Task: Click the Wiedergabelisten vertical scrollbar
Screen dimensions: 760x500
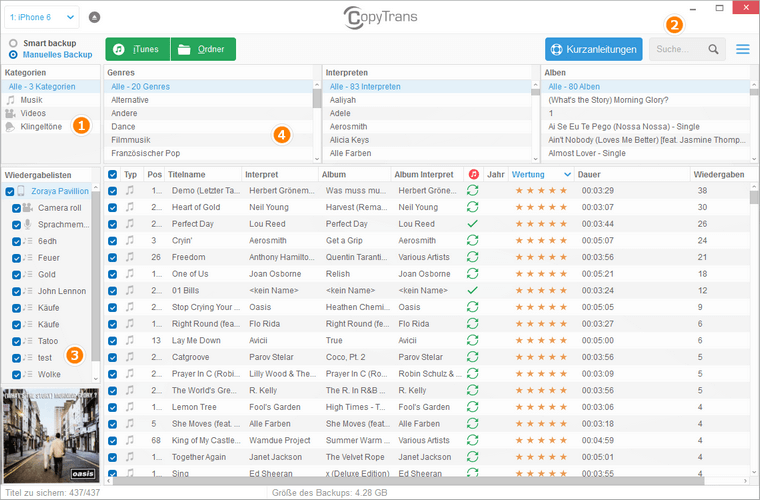Action: [x=95, y=276]
